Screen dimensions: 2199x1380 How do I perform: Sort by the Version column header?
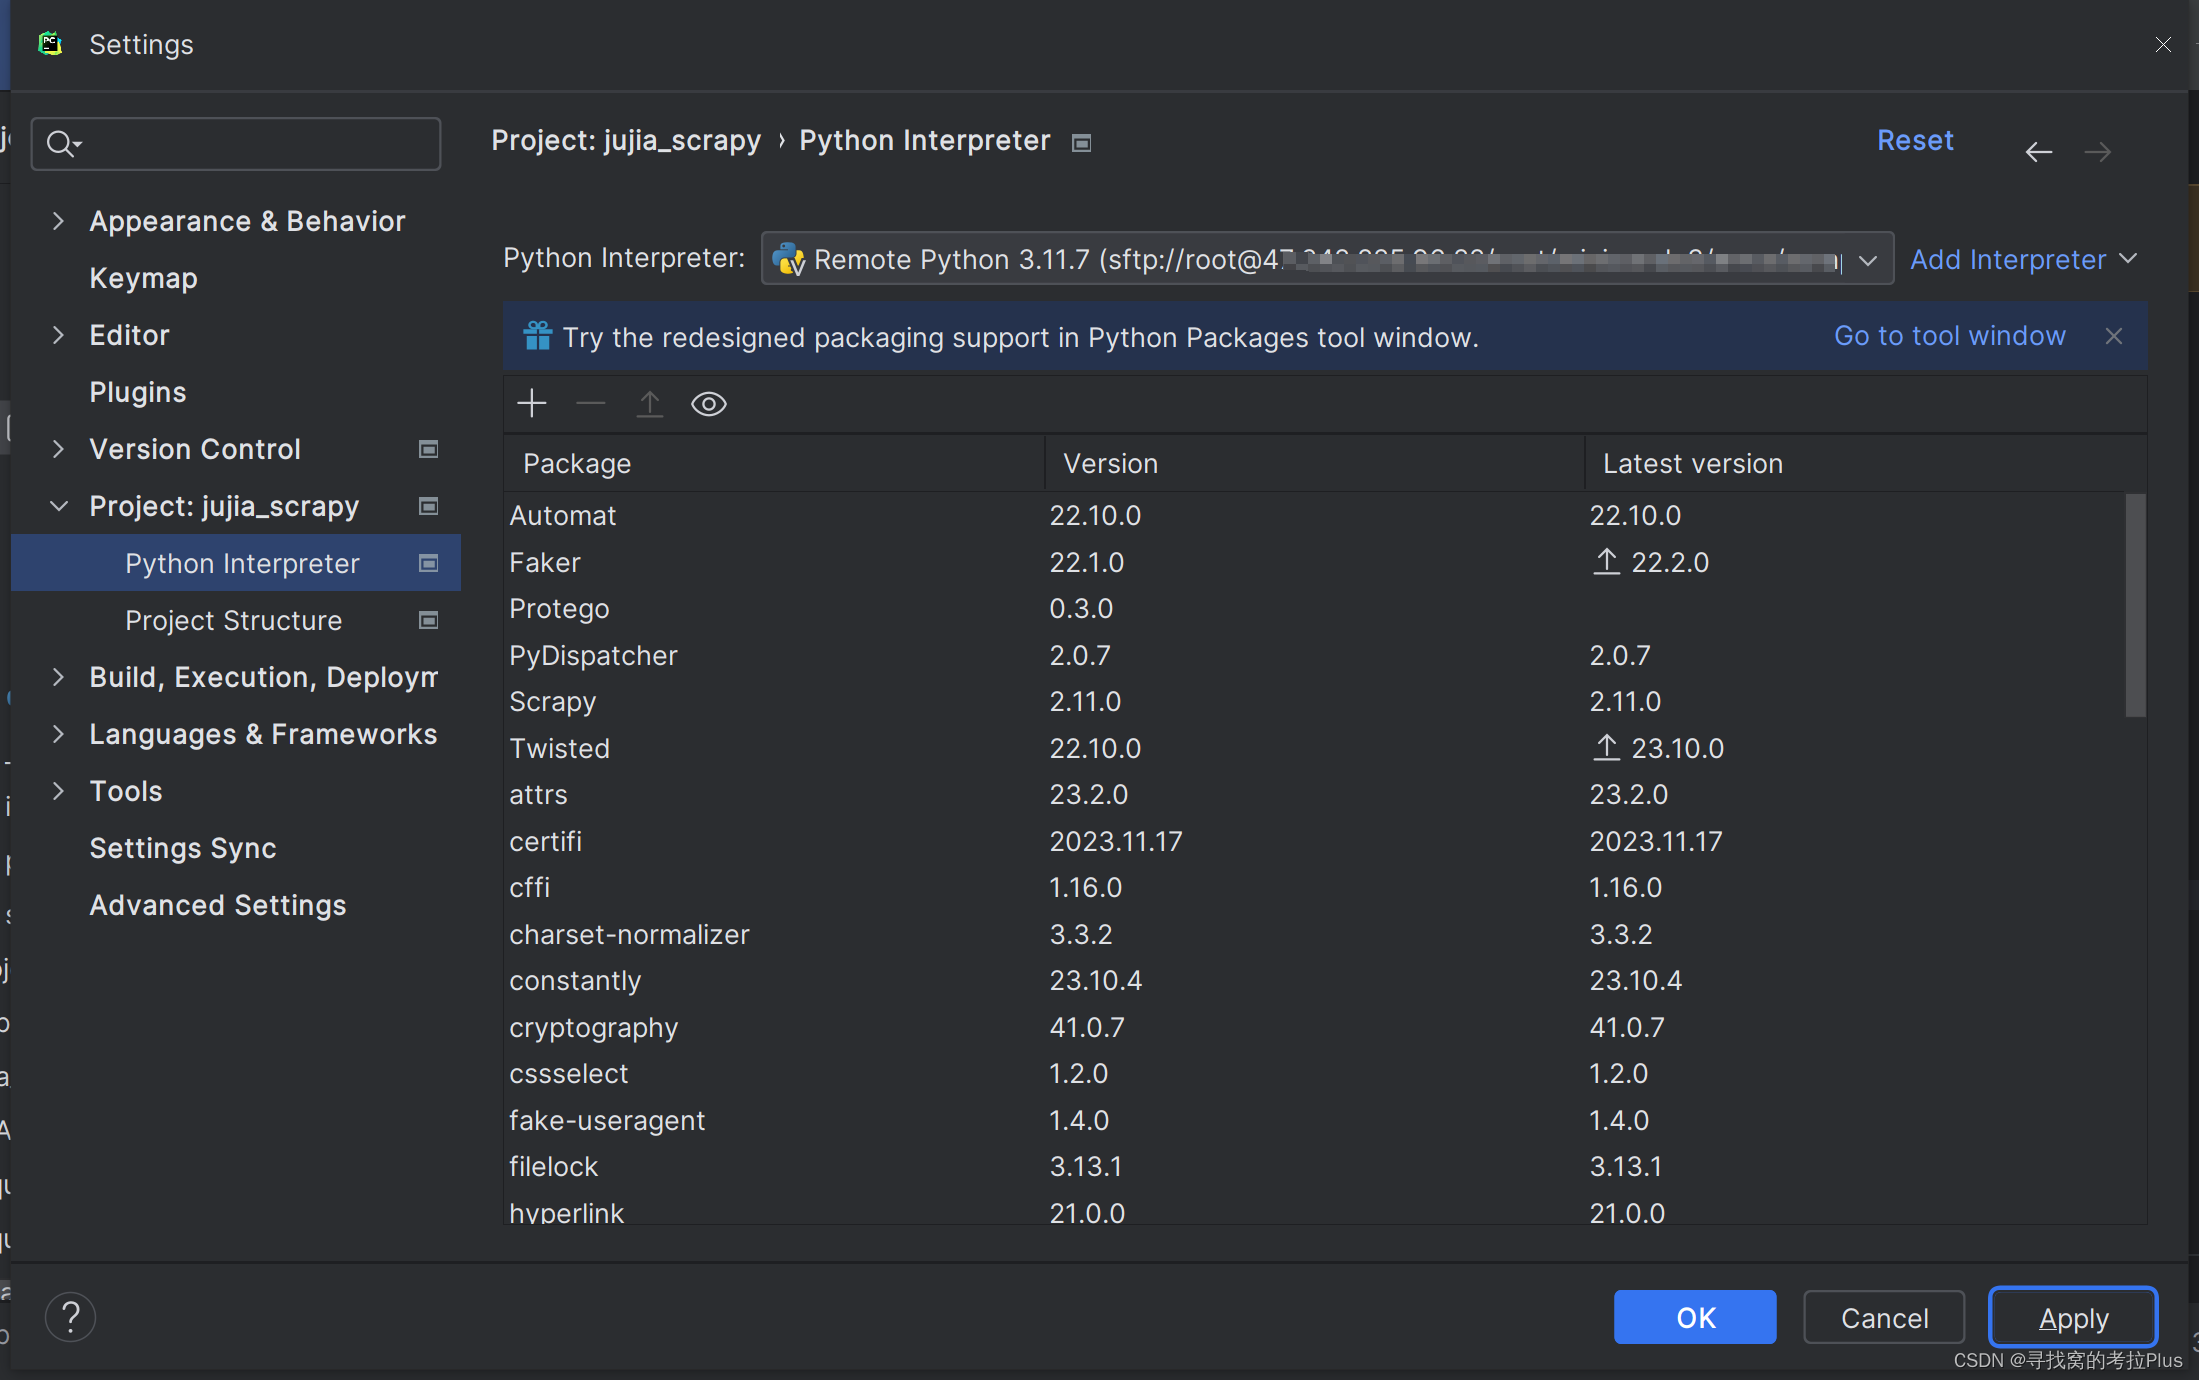point(1314,463)
